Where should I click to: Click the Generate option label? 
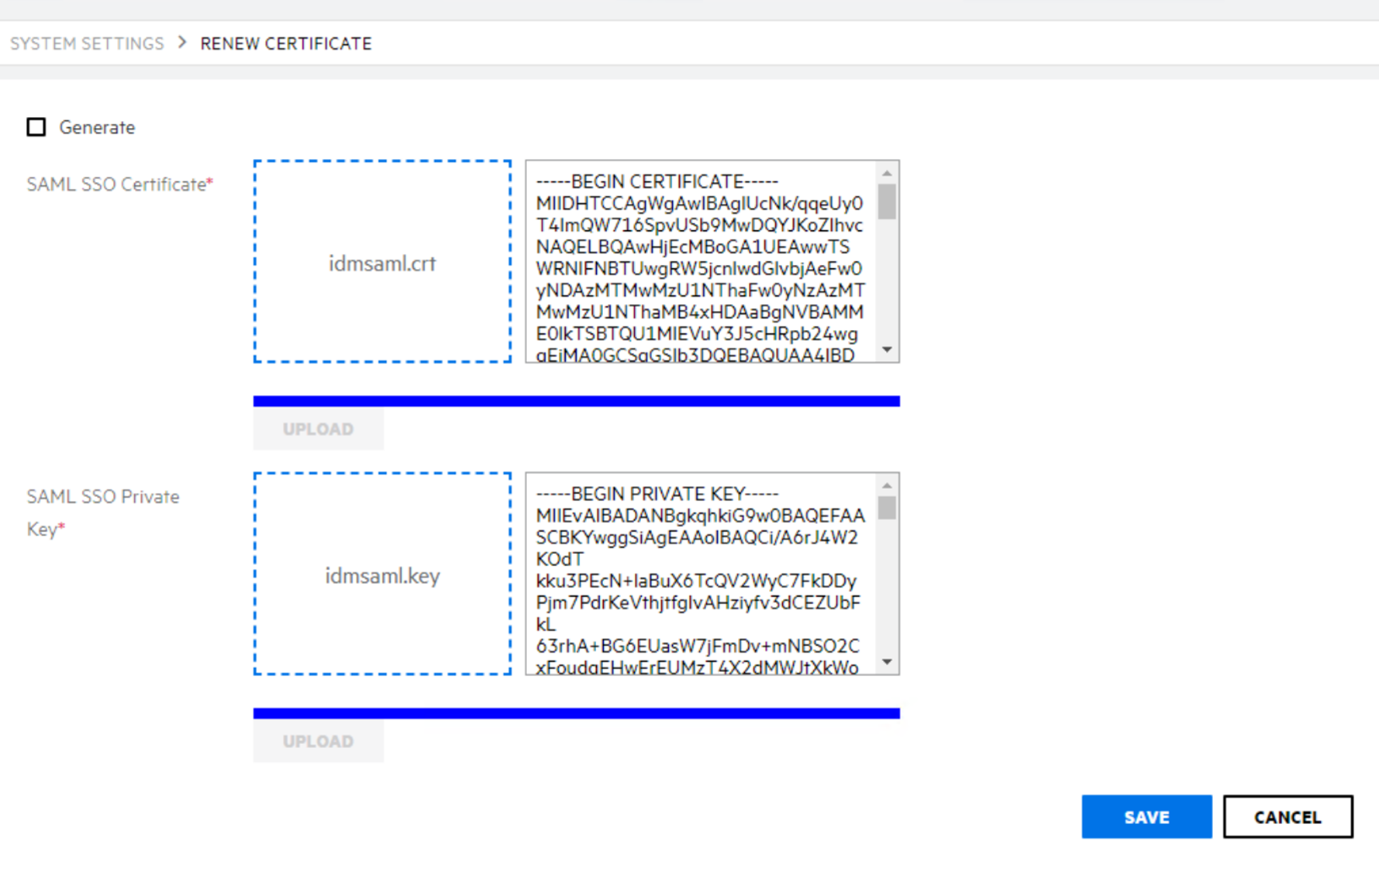tap(97, 127)
